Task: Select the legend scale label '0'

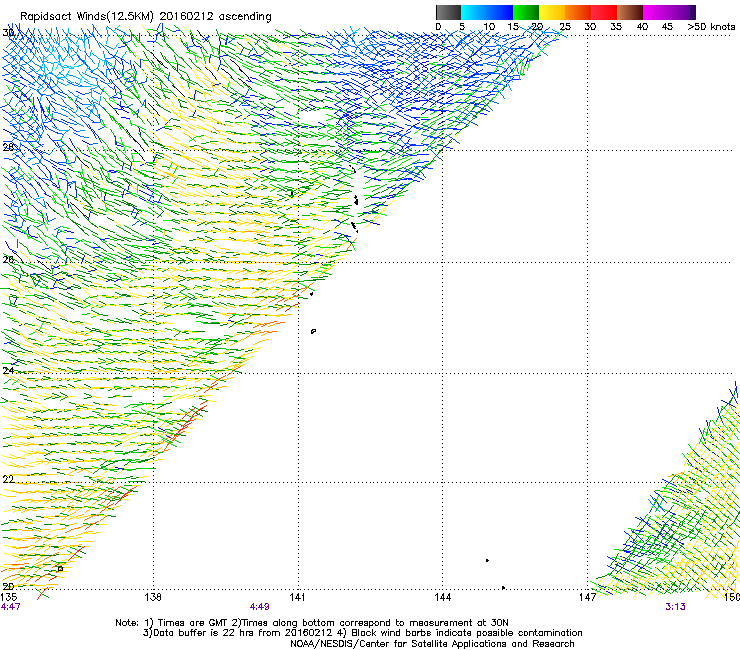Action: point(438,26)
